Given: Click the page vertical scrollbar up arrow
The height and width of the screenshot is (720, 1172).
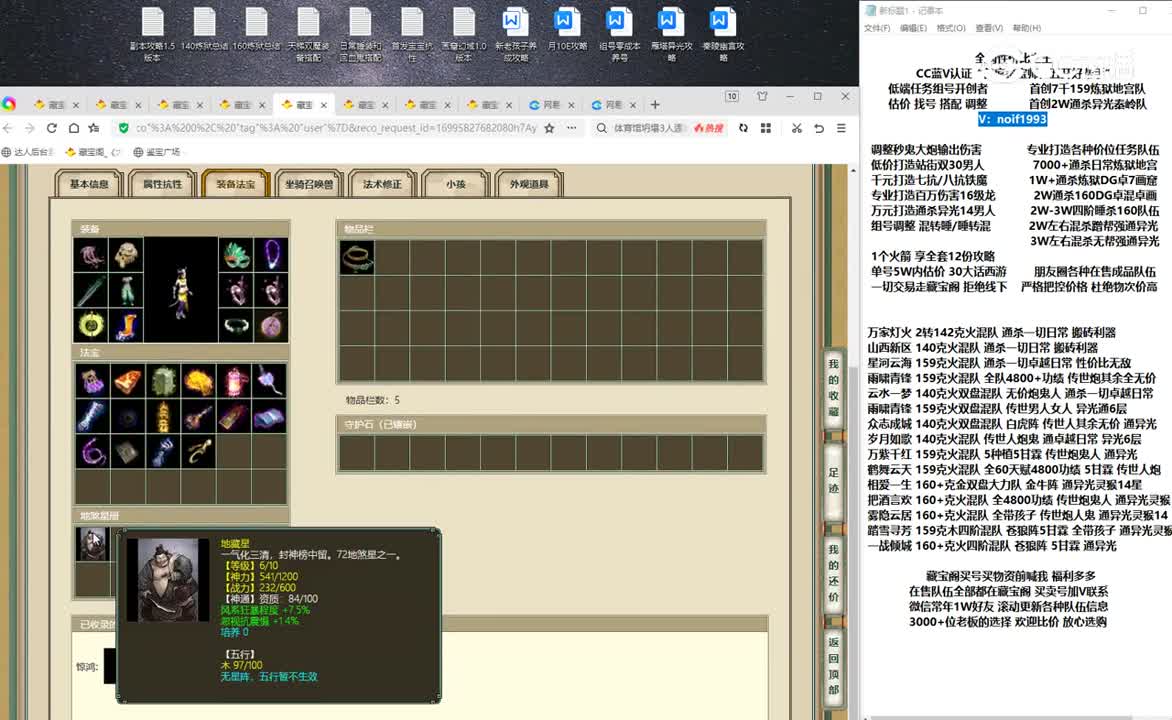Looking at the screenshot, I should (x=853, y=170).
